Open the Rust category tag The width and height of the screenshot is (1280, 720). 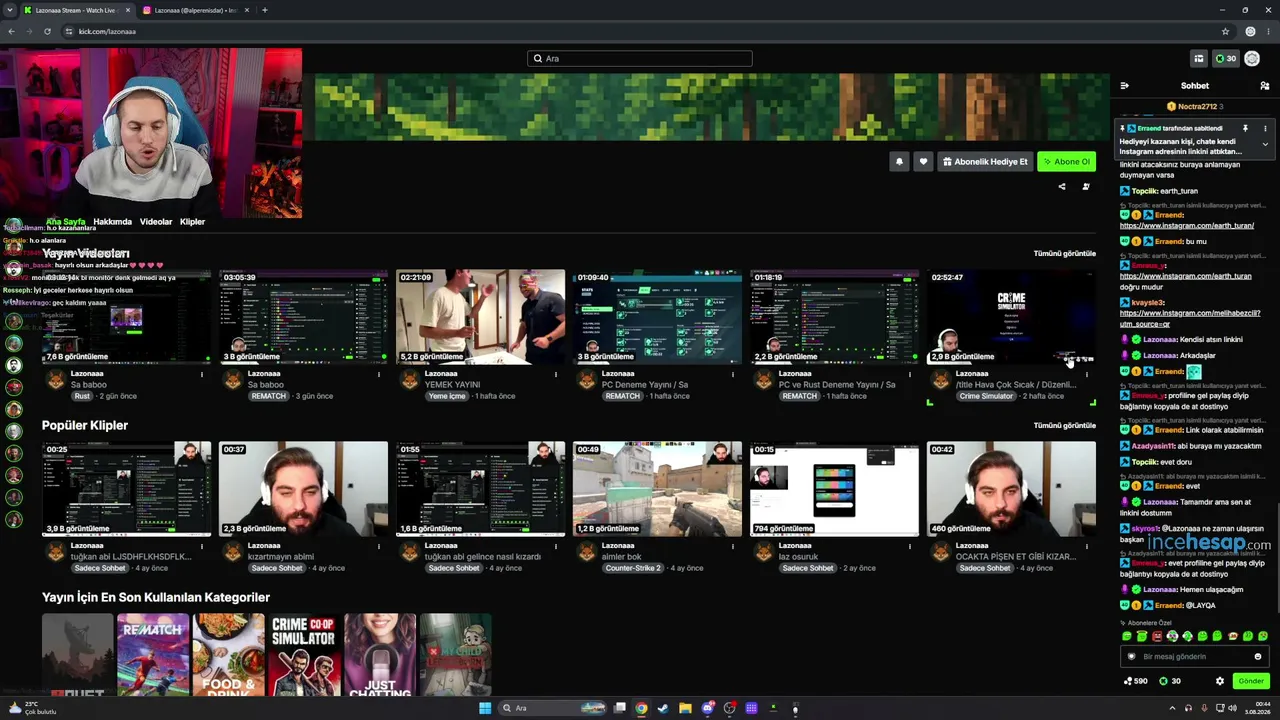(82, 396)
